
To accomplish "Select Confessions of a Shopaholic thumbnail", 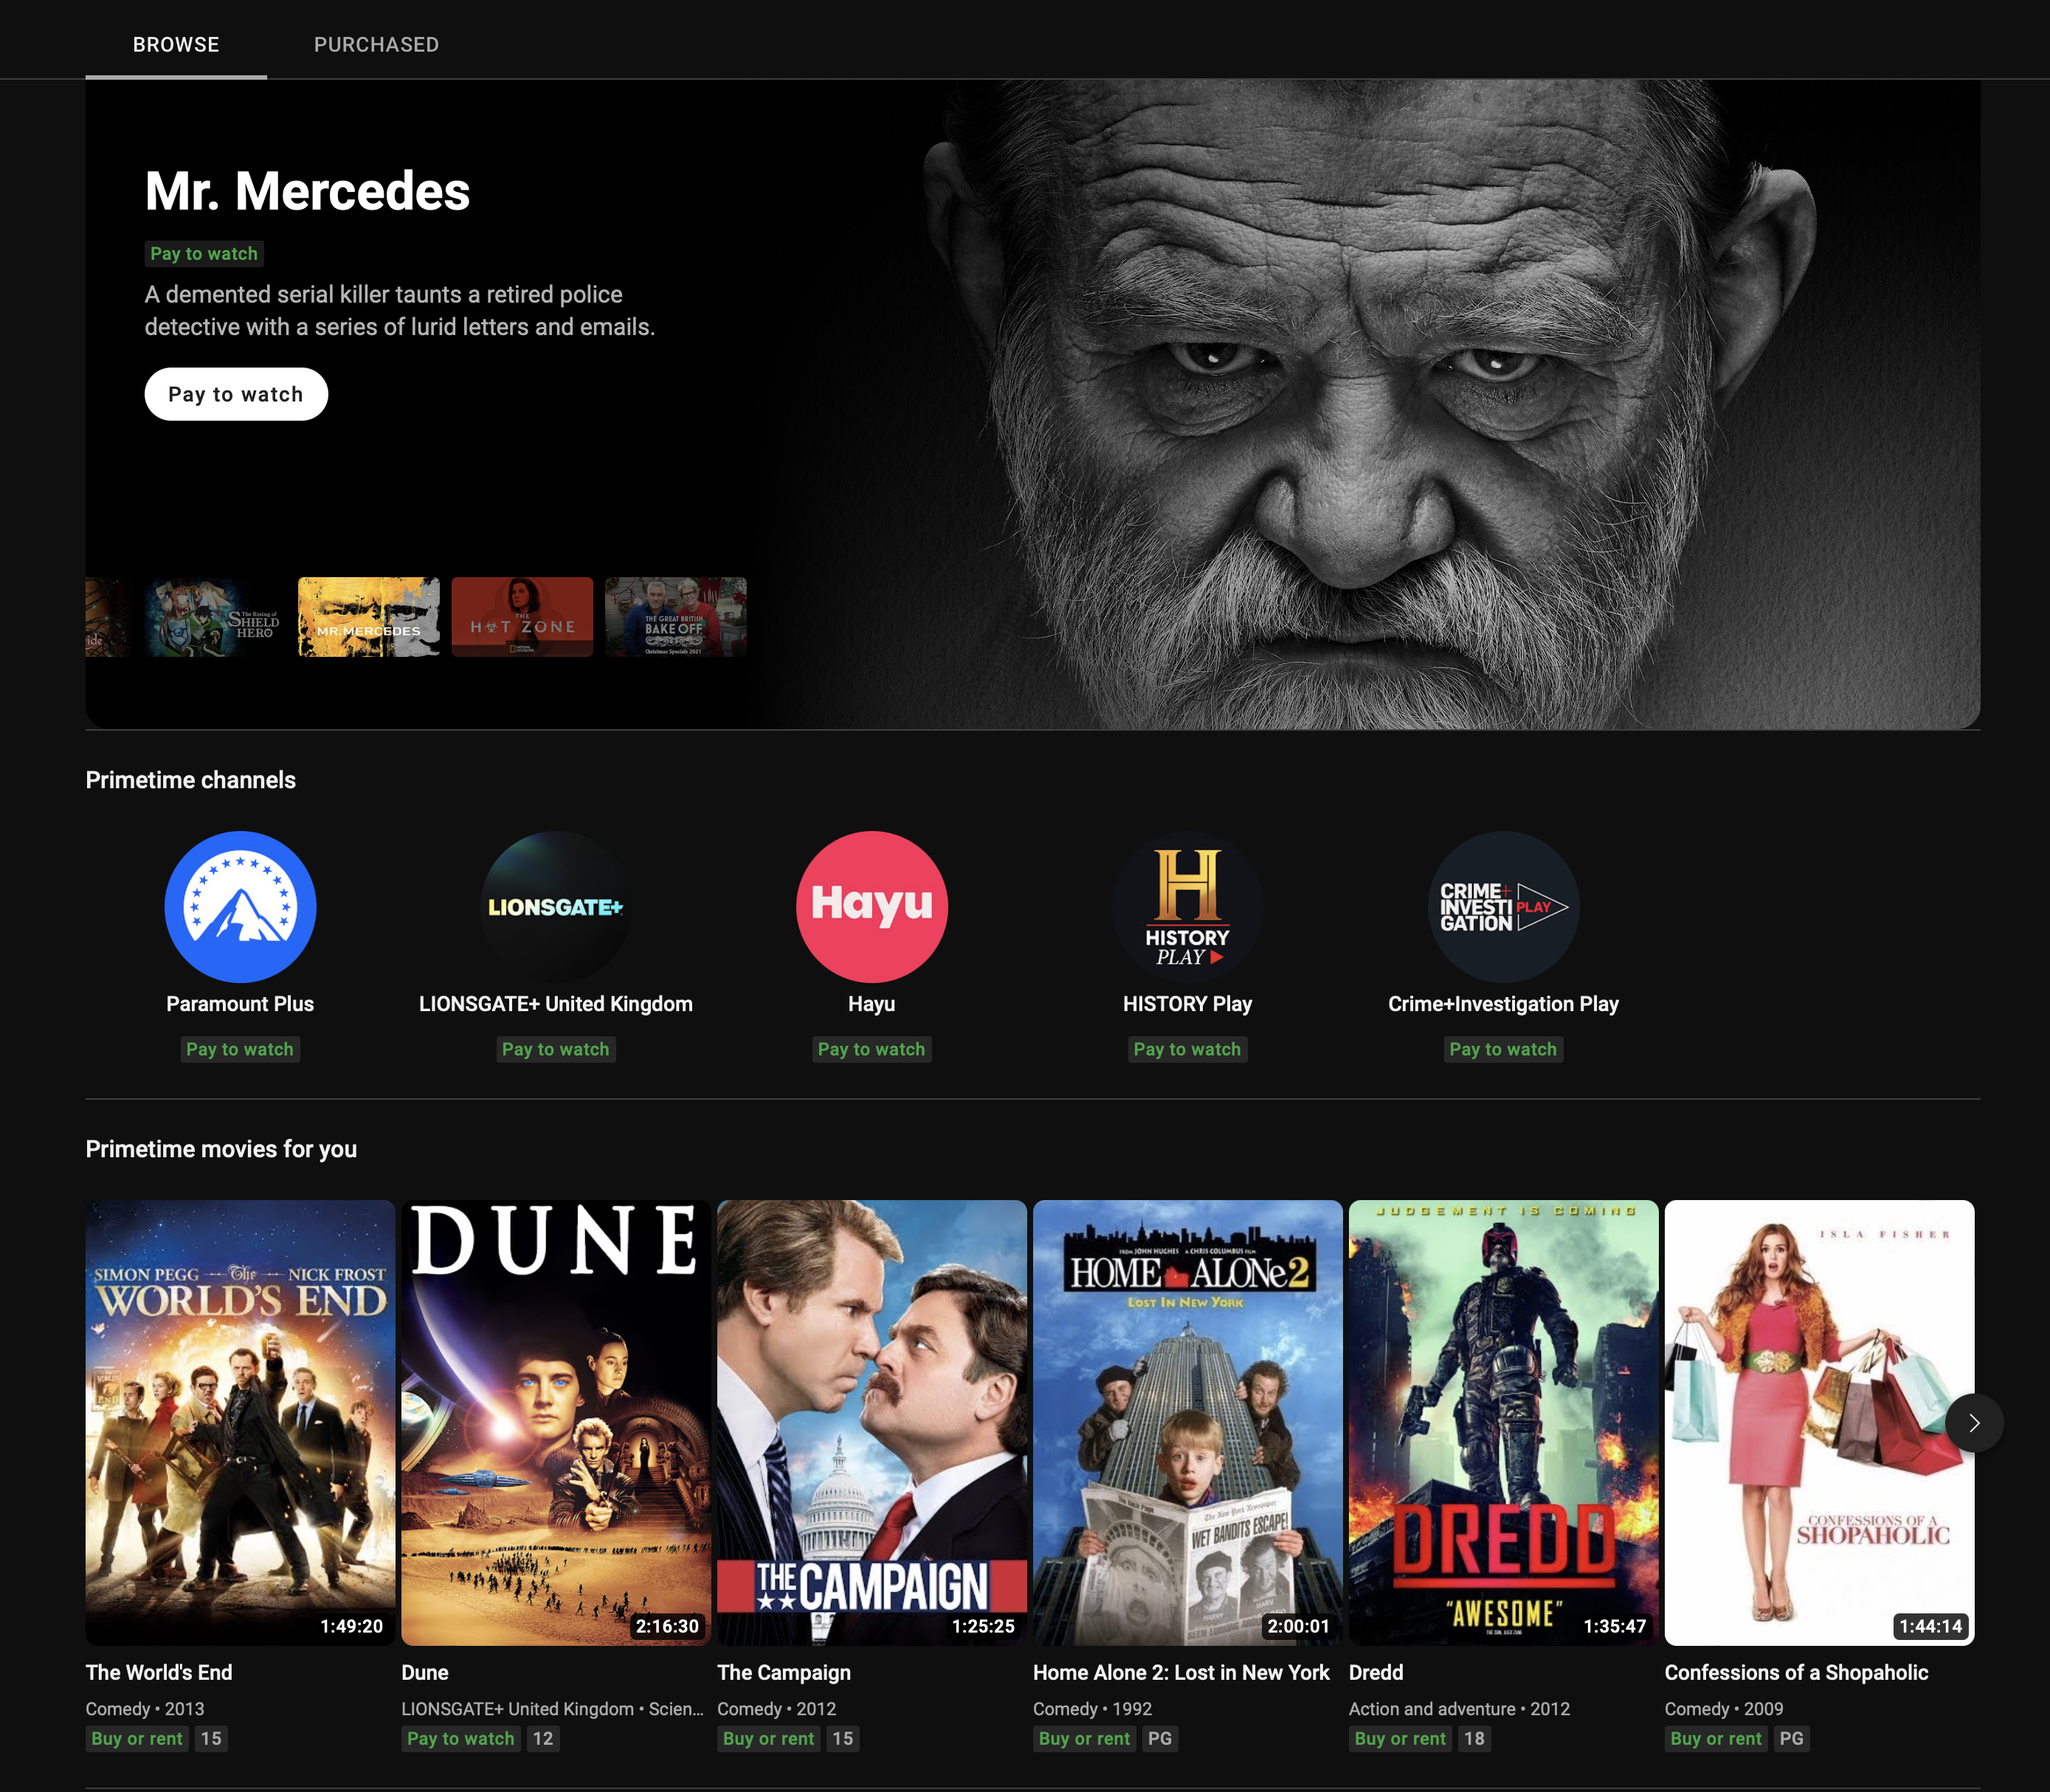I will pos(1818,1421).
